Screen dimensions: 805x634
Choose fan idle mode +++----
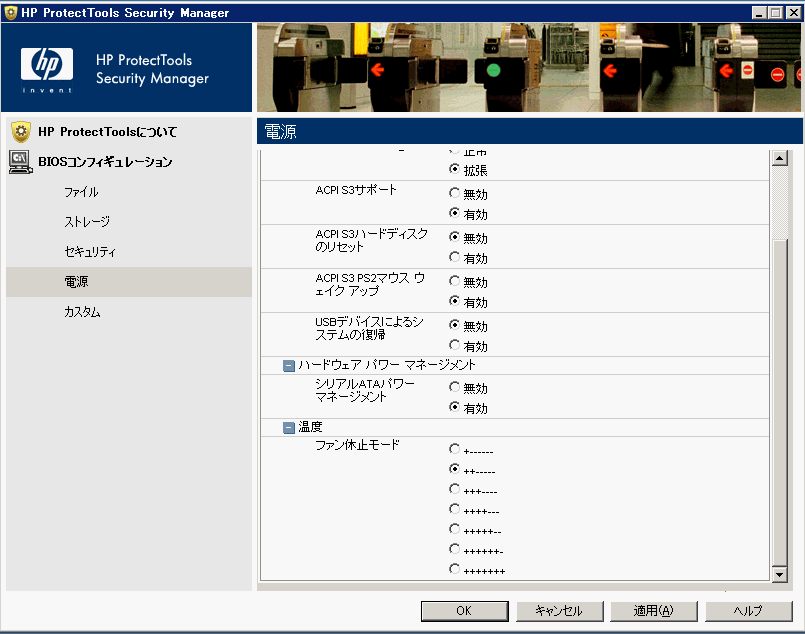pyautogui.click(x=454, y=489)
